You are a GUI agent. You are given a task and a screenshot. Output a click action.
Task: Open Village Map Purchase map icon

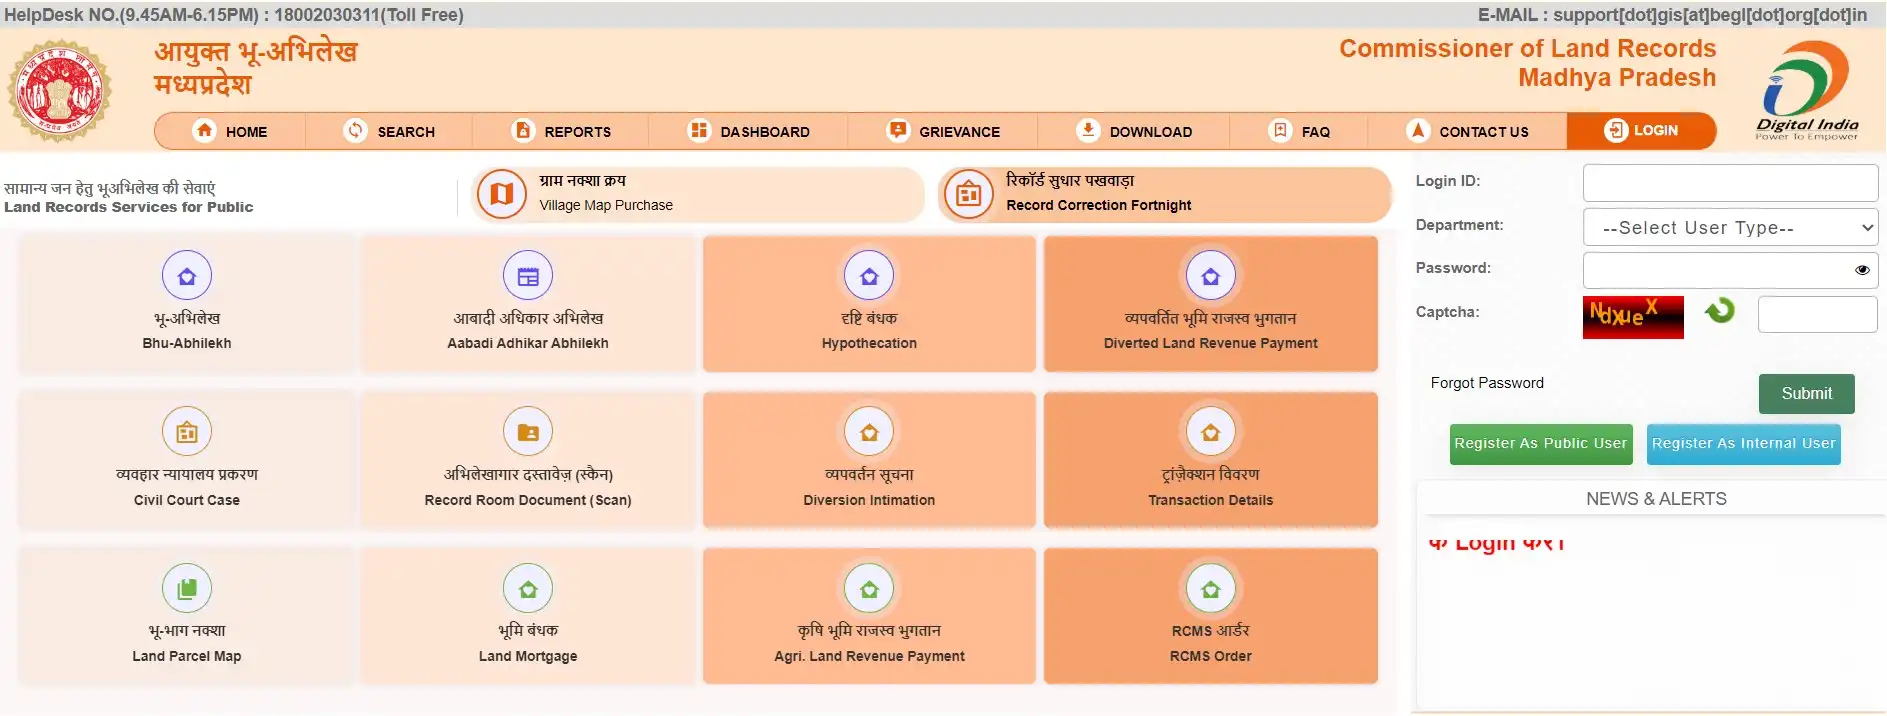coord(502,194)
